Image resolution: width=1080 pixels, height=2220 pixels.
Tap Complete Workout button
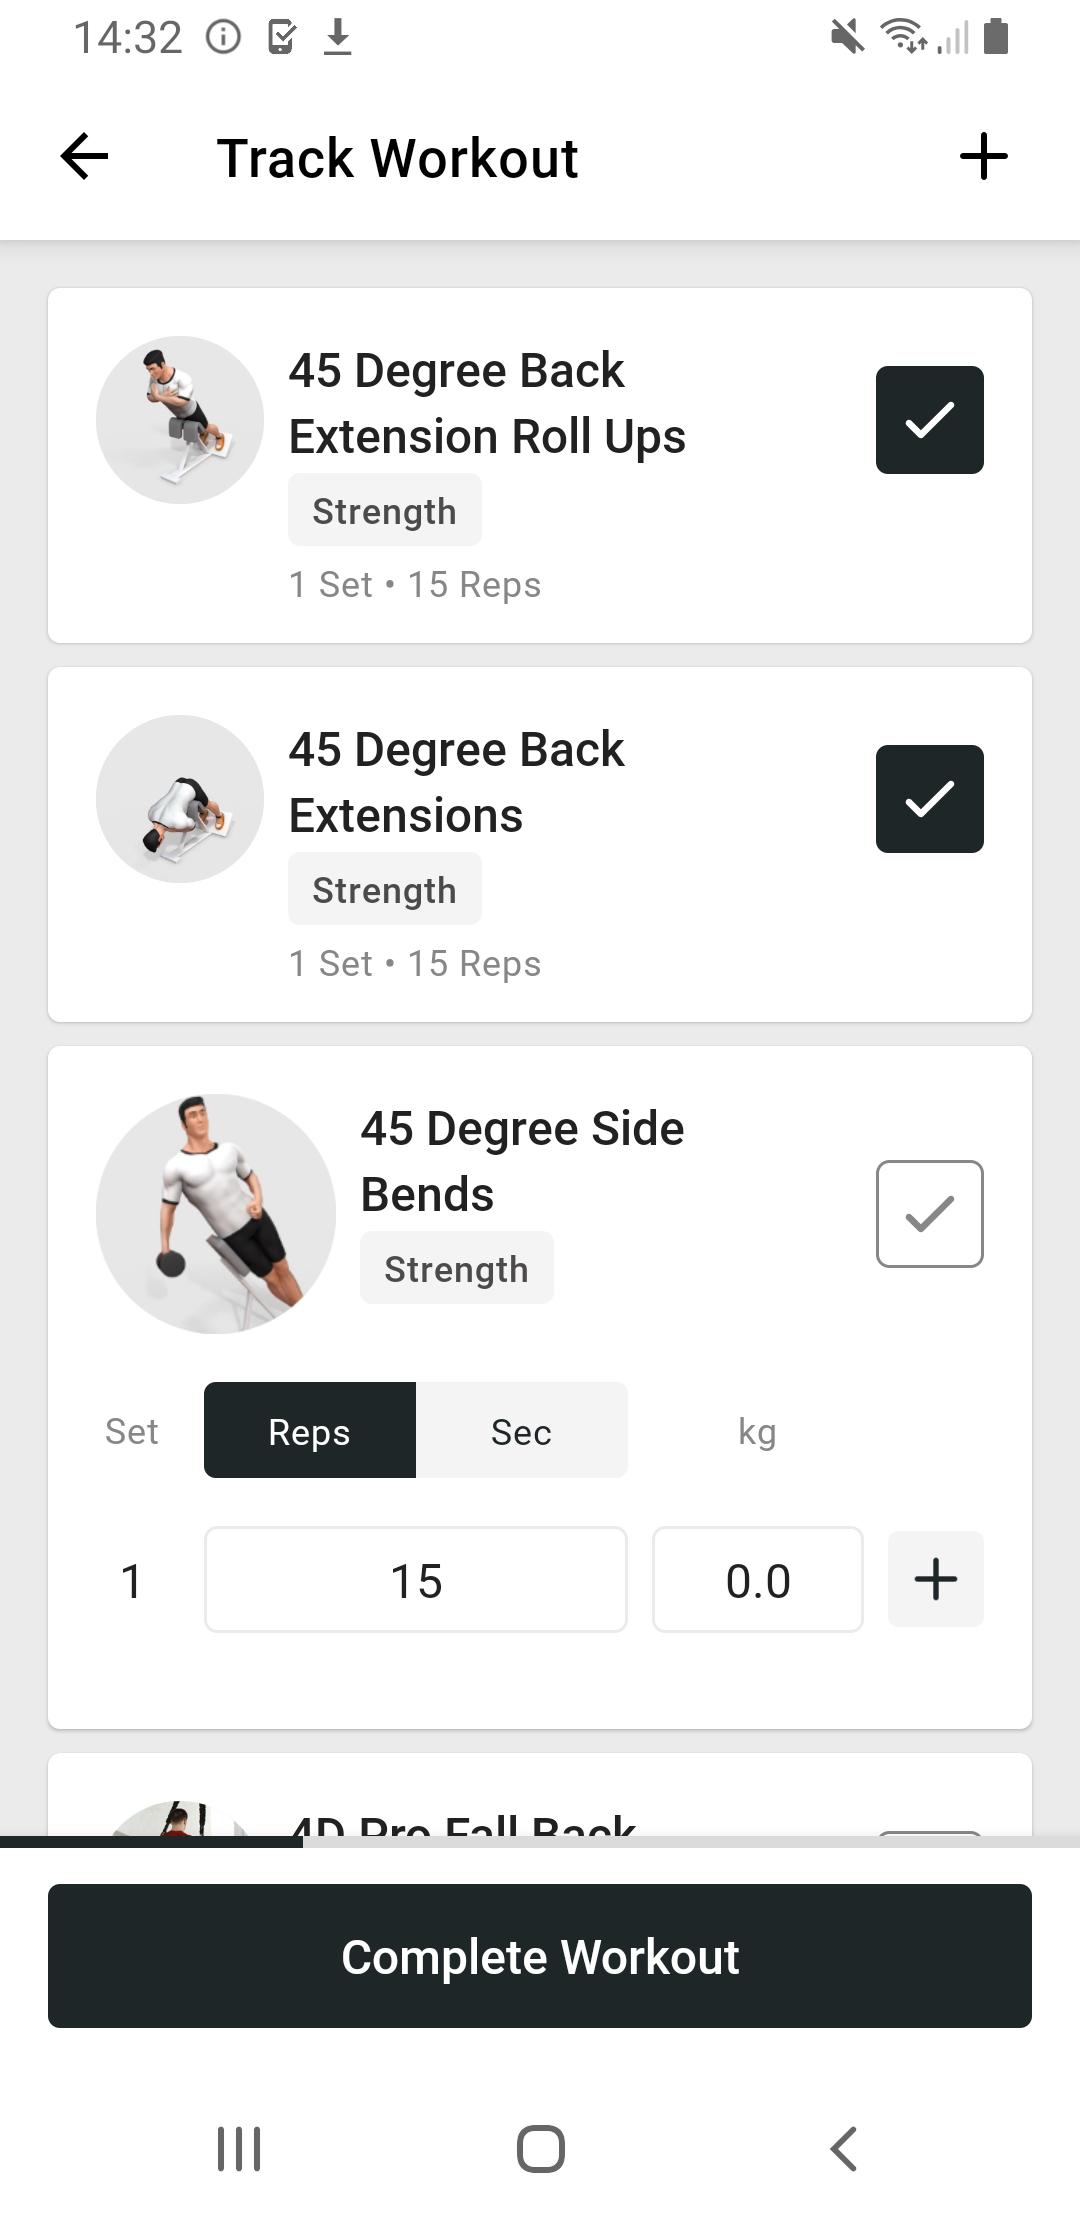pos(540,1956)
